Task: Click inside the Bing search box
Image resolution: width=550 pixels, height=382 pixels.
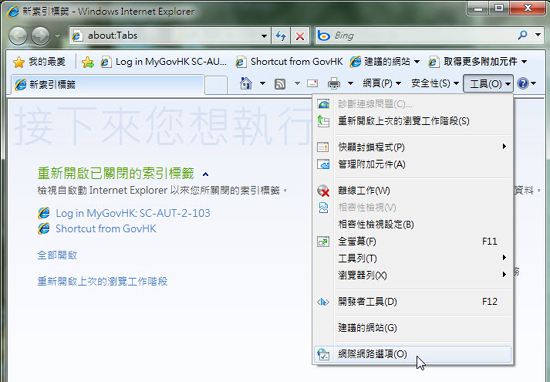Action: point(423,35)
